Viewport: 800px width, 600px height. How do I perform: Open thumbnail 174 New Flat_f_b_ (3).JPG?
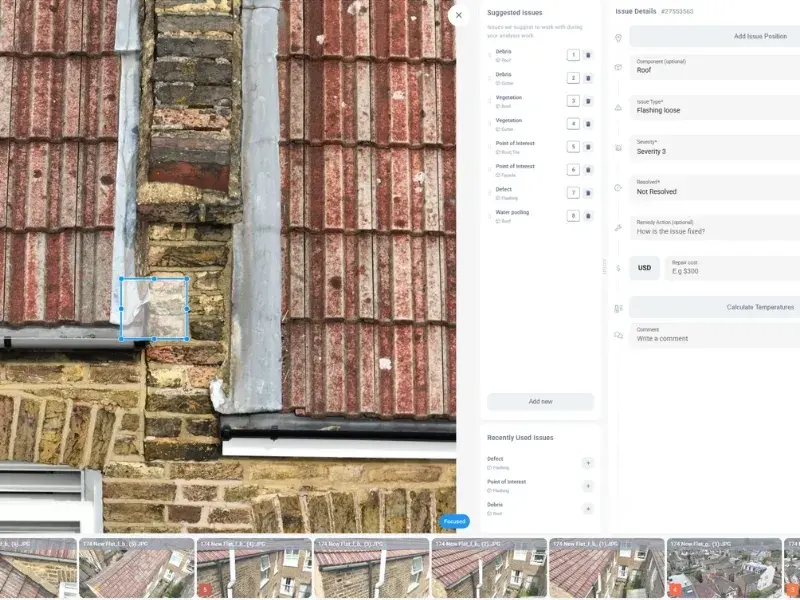click(x=371, y=568)
